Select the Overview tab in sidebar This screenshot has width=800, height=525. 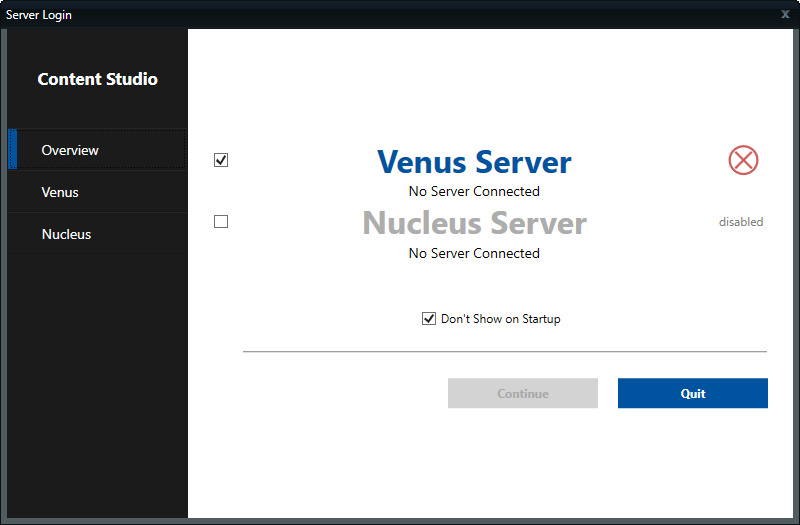click(x=70, y=150)
